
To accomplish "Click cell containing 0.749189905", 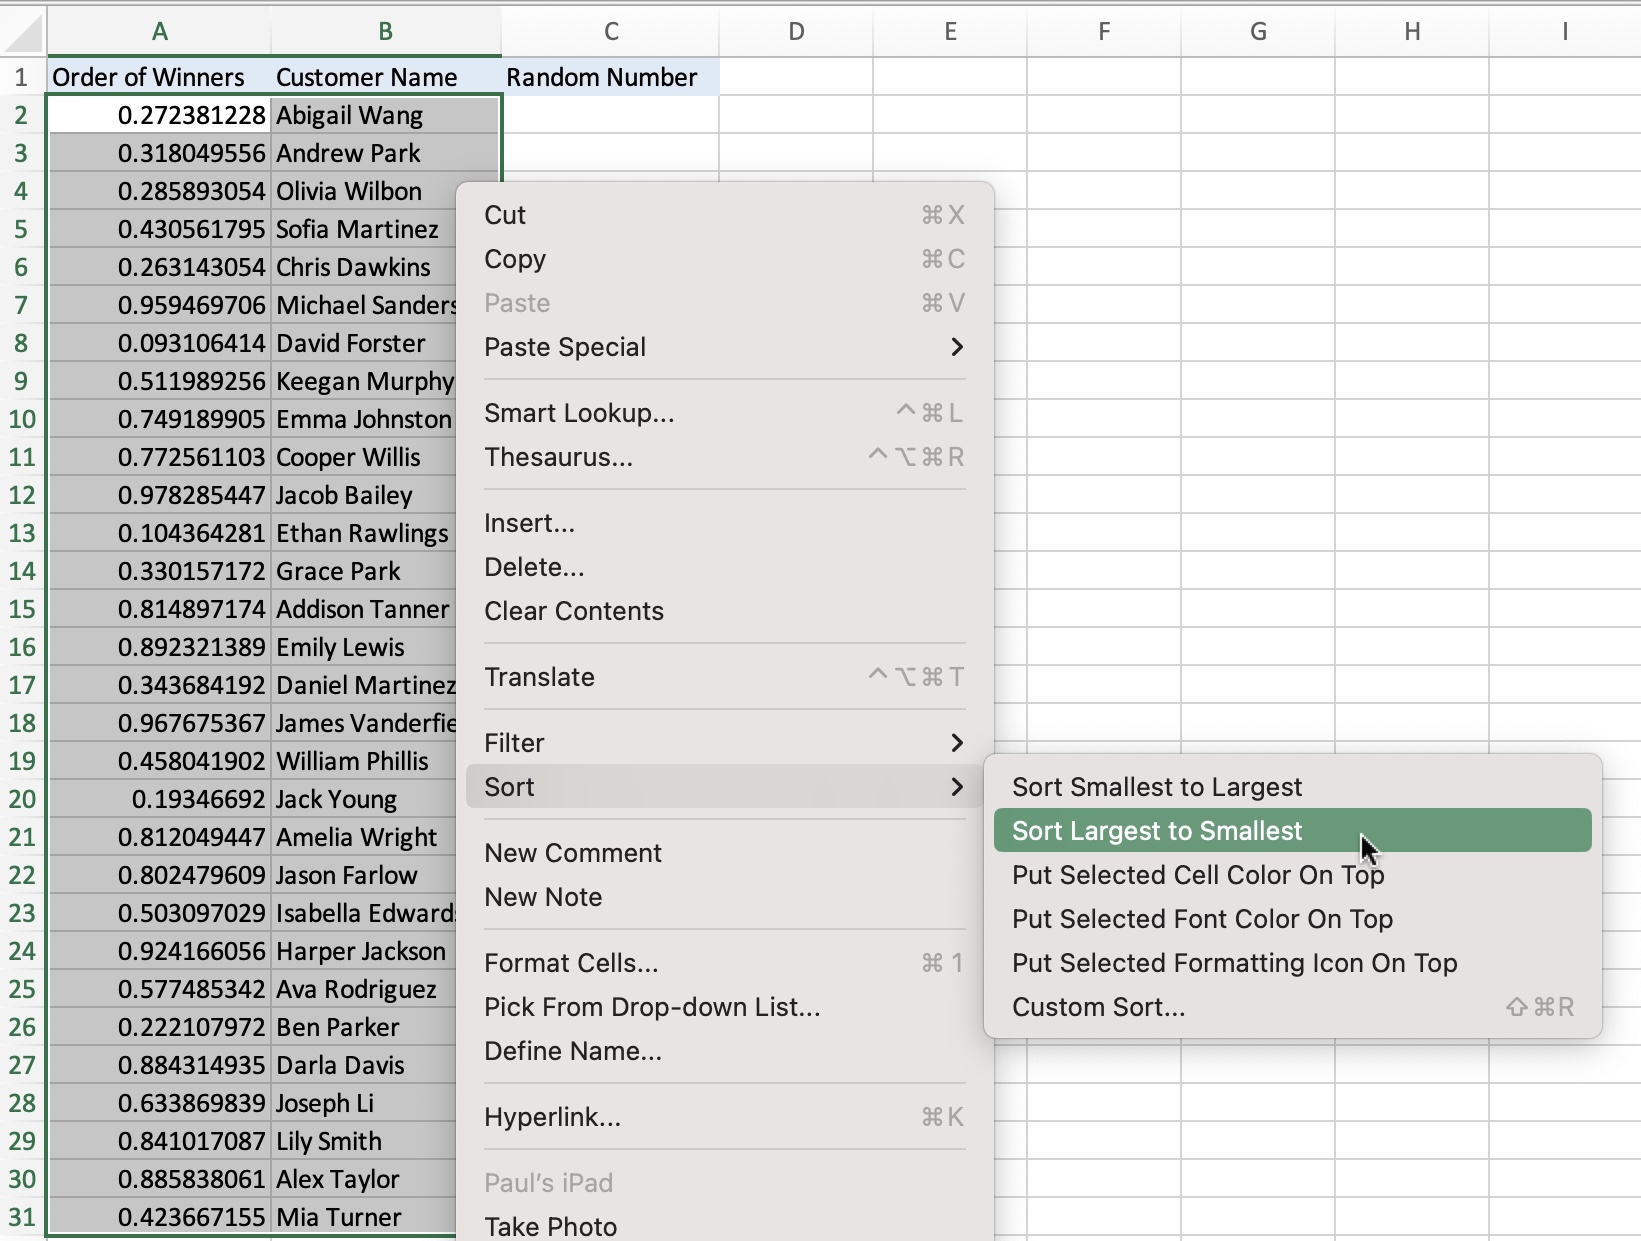I will [x=159, y=419].
